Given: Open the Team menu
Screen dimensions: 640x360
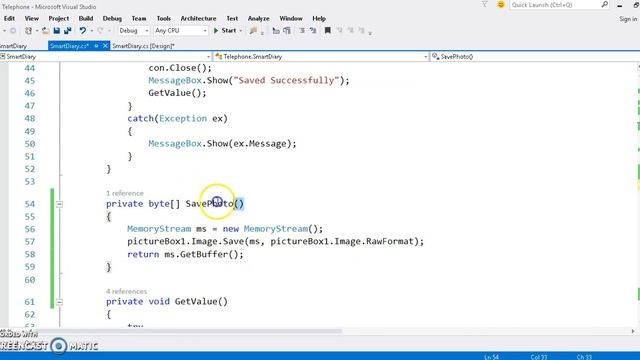Looking at the screenshot, I should click(x=139, y=18).
